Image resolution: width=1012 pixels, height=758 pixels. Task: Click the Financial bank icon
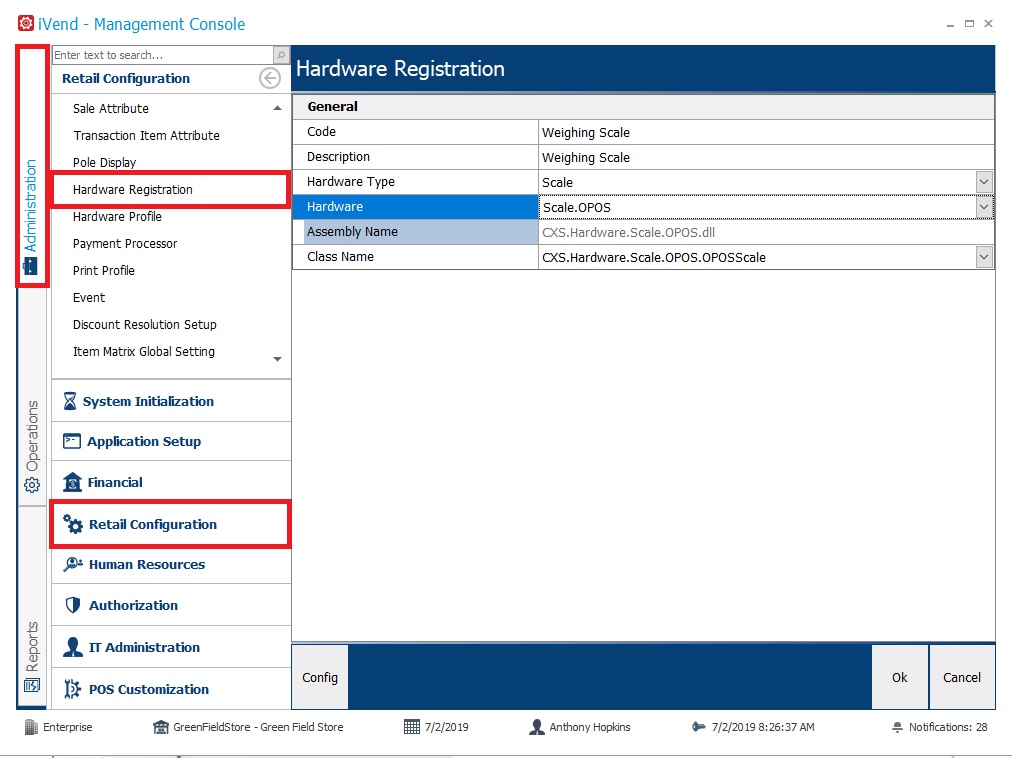coord(72,482)
